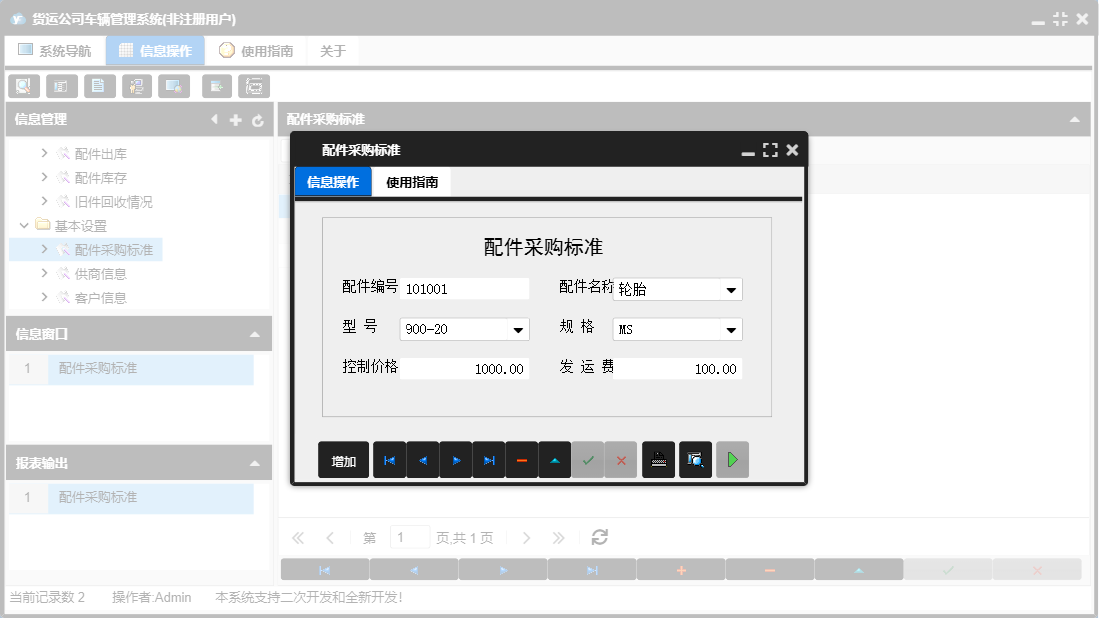Click the refresh icon in the page bar
The image size is (1099, 618).
point(599,537)
